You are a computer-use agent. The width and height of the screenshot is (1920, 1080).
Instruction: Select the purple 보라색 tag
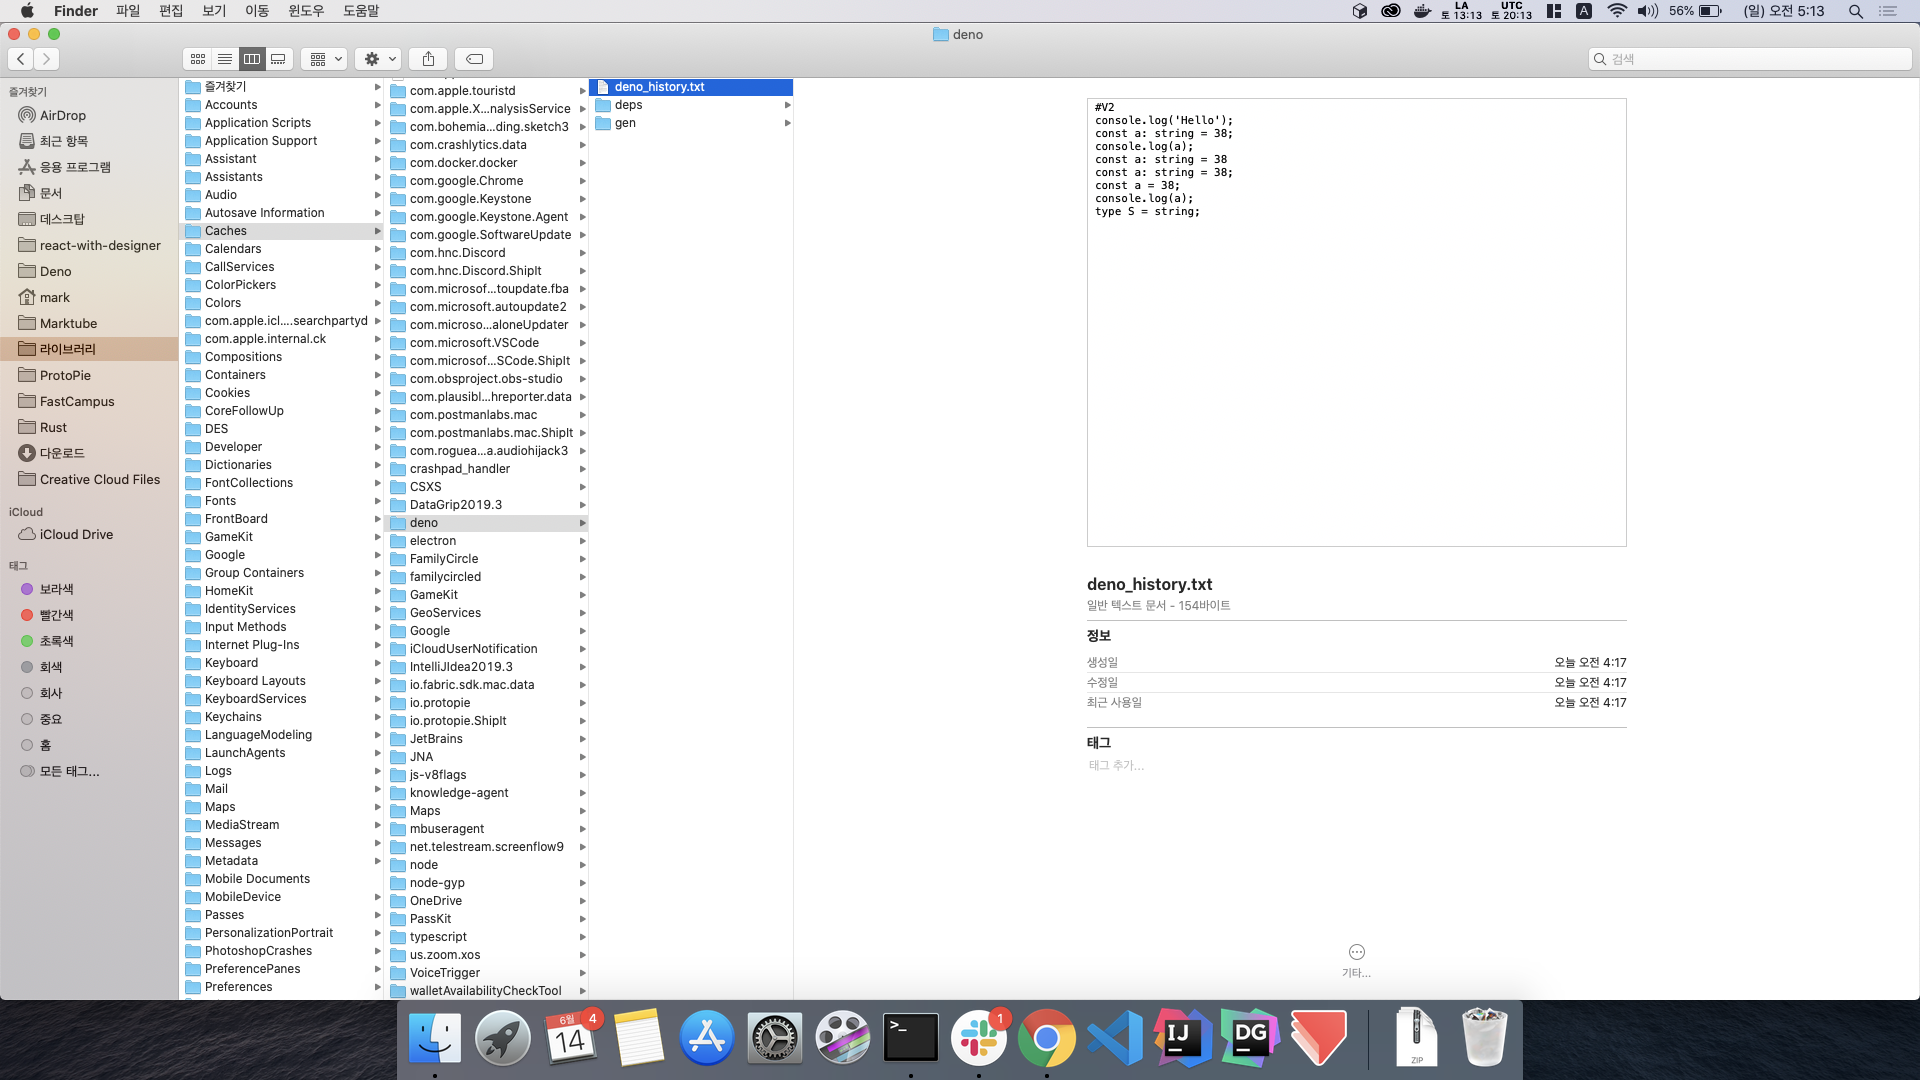click(x=56, y=589)
